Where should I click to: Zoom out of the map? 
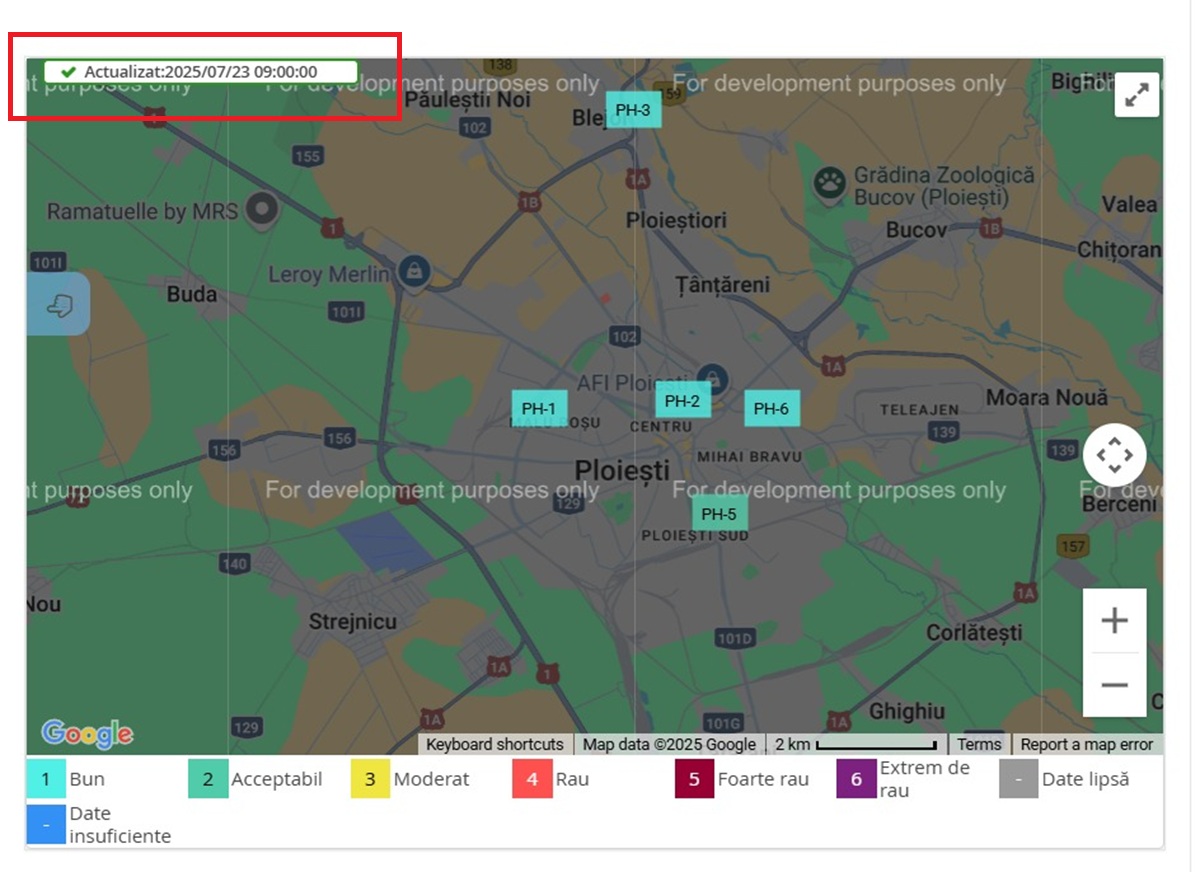1114,685
